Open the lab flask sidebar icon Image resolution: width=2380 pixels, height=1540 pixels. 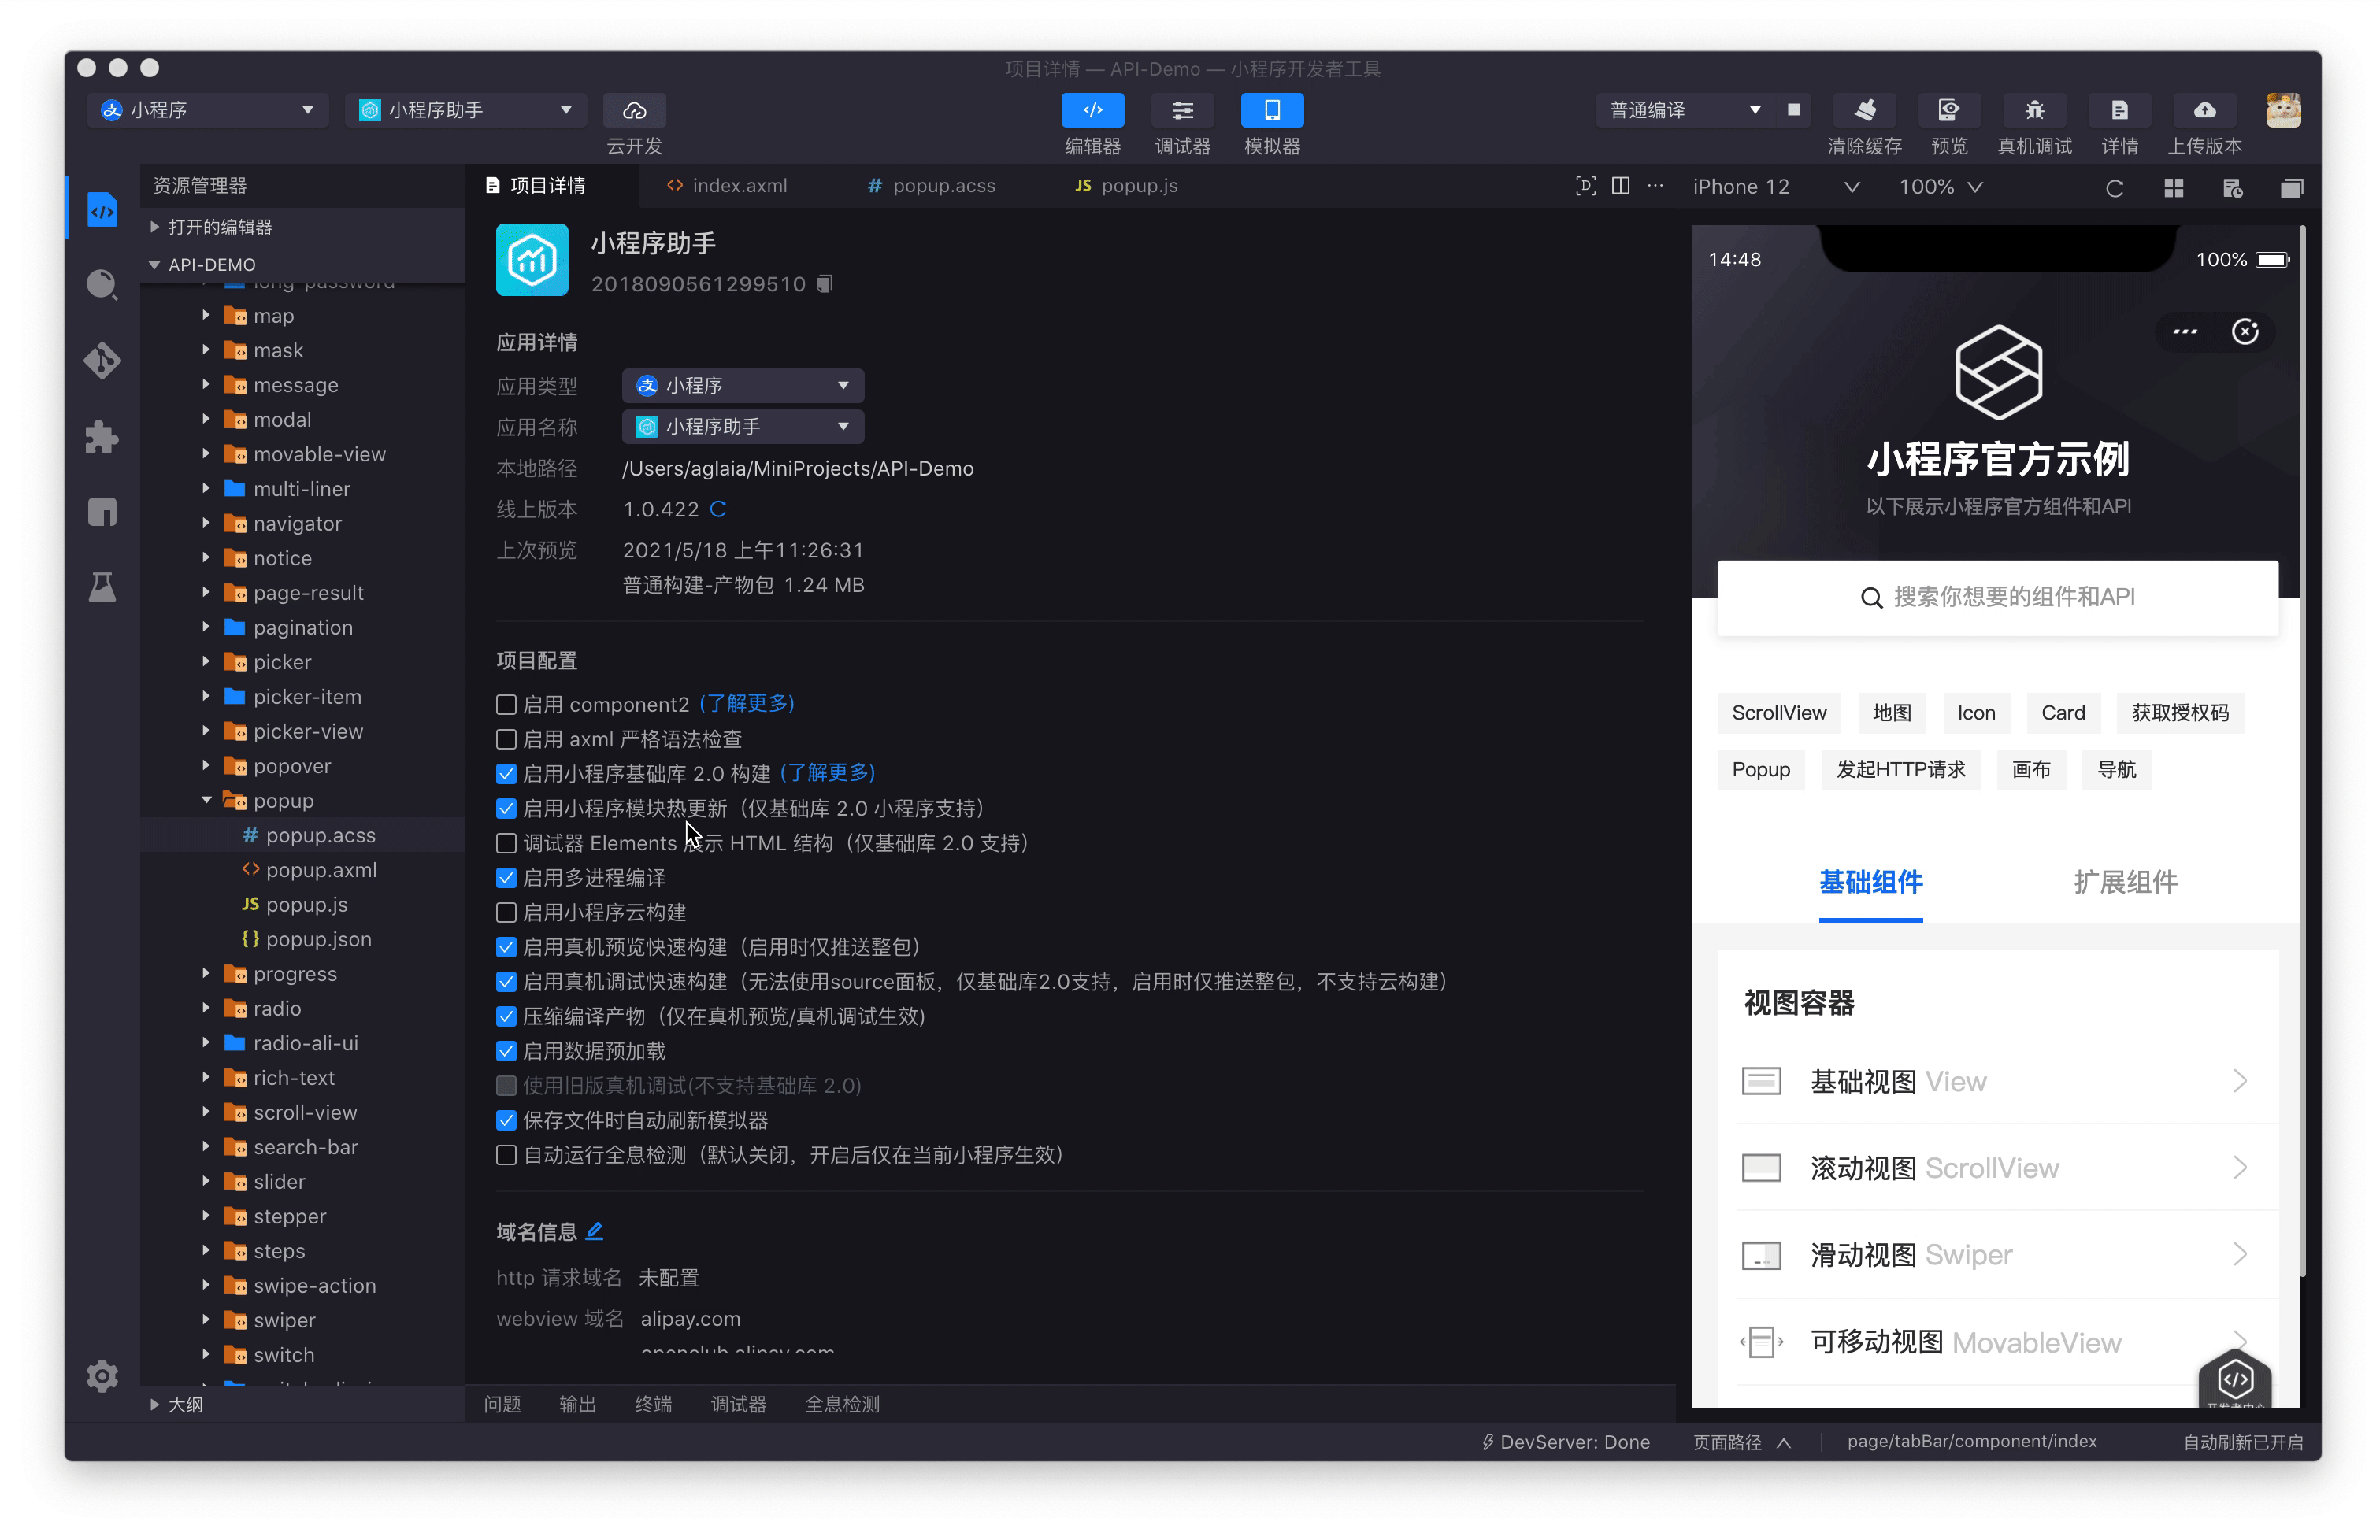[102, 587]
